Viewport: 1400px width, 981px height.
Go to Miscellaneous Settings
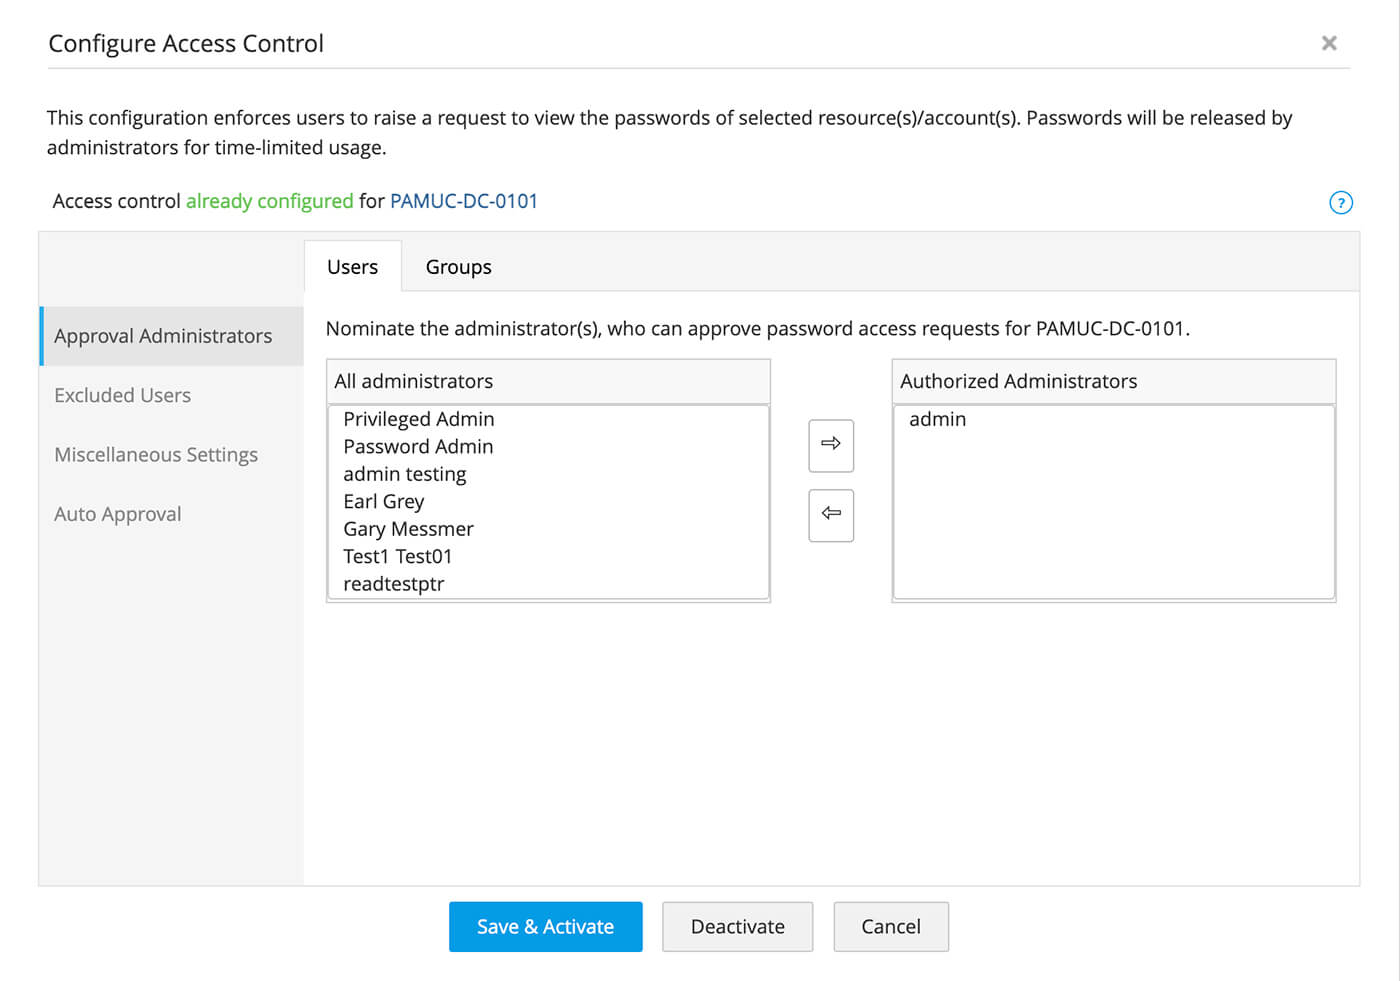click(x=156, y=455)
